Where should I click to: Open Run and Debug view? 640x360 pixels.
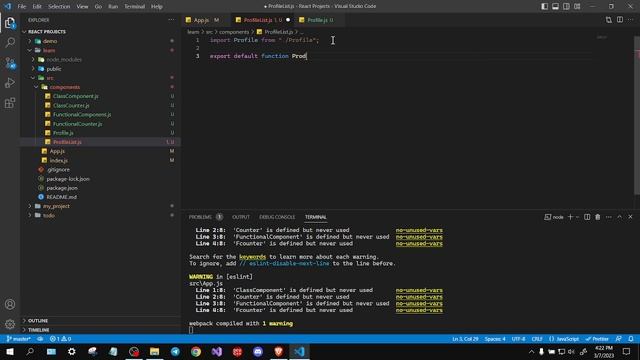(10, 83)
